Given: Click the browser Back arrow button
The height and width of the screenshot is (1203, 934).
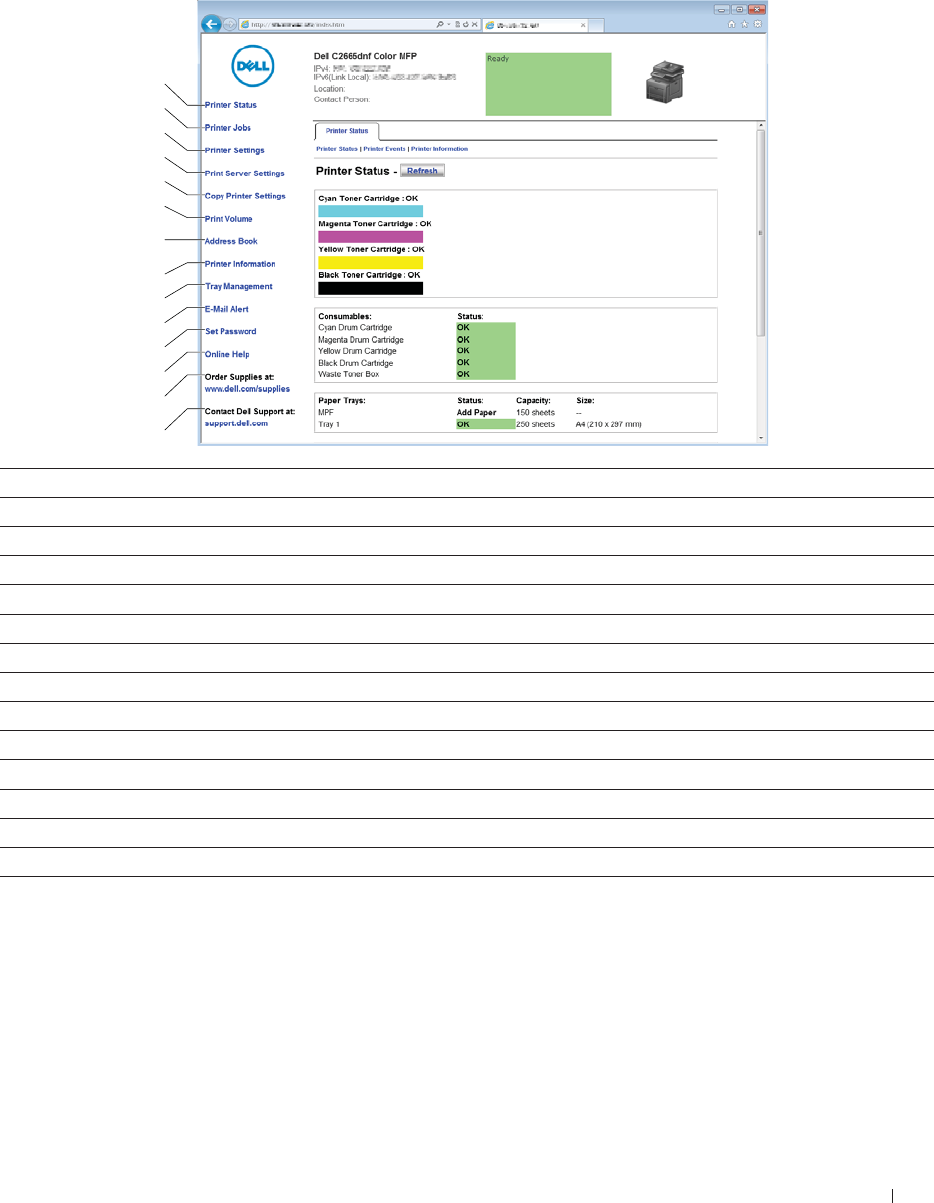Looking at the screenshot, I should [211, 25].
